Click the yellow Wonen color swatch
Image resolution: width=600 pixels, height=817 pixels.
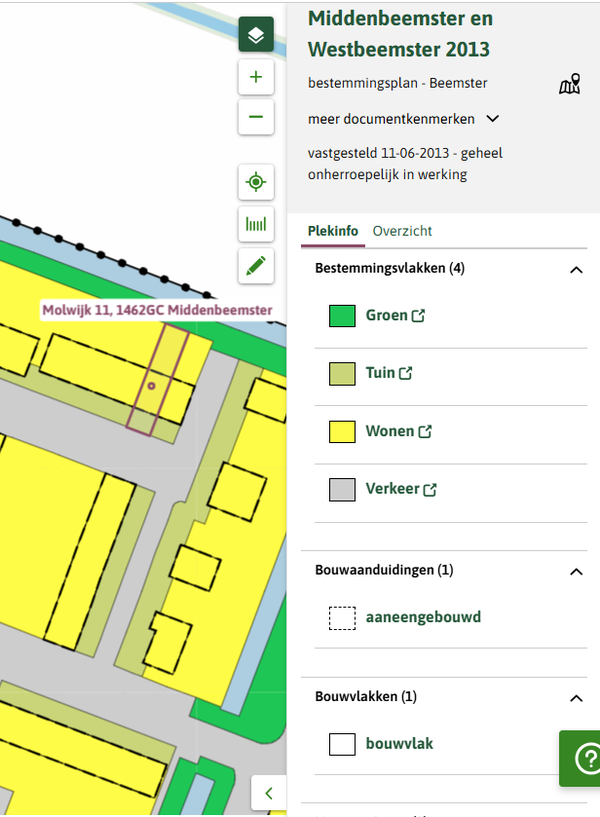[x=343, y=432]
